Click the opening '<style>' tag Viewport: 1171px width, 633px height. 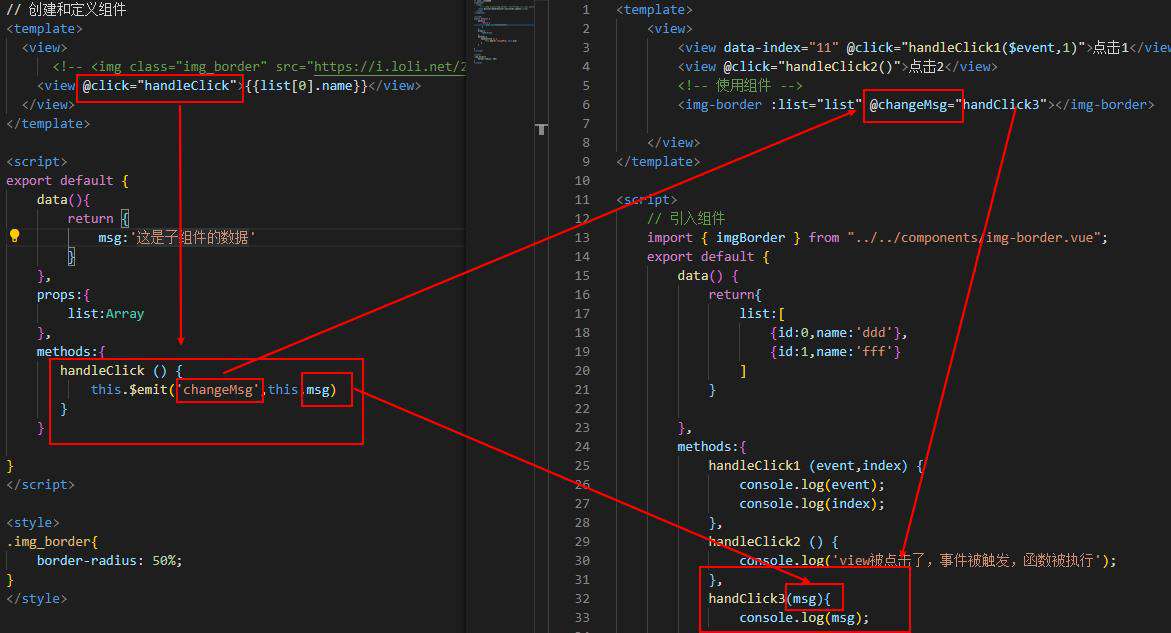point(33,523)
